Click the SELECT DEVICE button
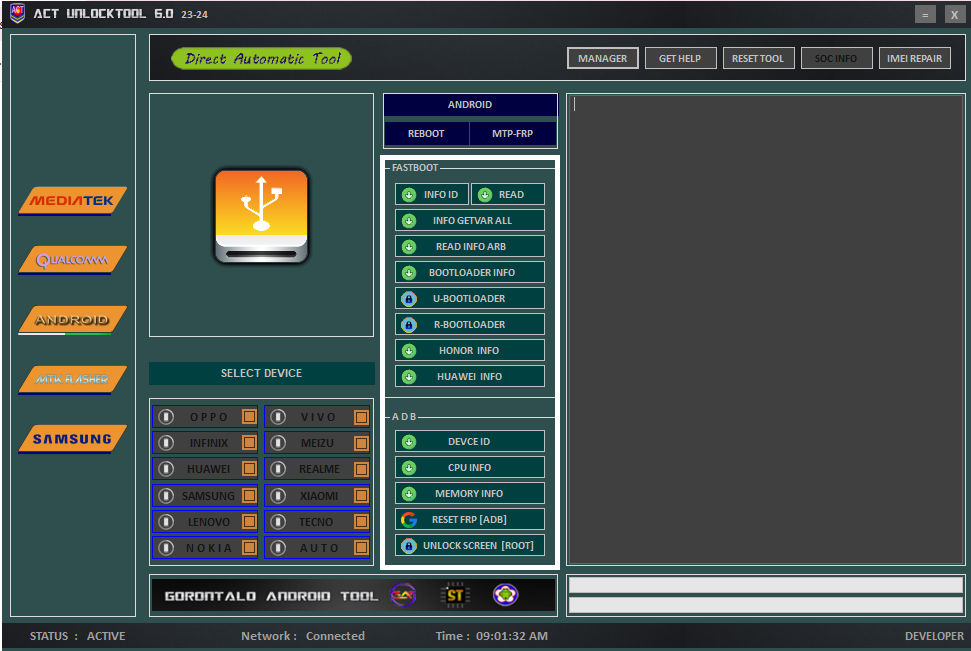The width and height of the screenshot is (971, 651). click(261, 373)
